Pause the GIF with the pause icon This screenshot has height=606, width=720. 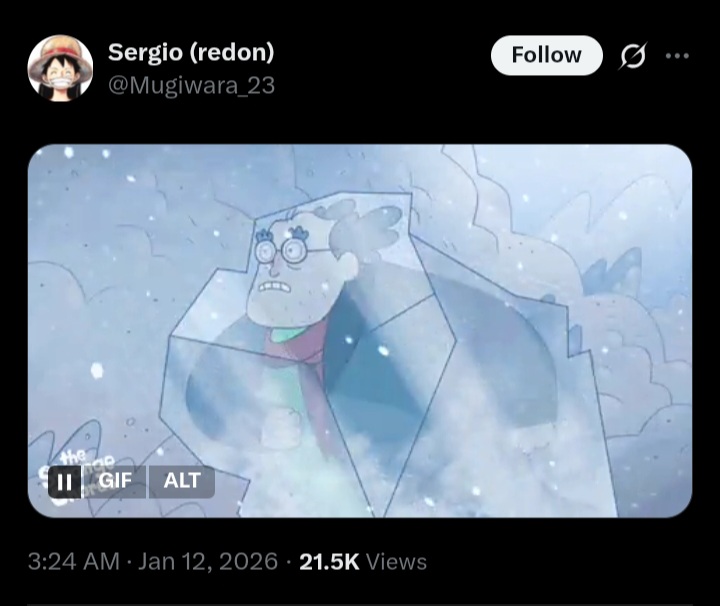tap(65, 482)
